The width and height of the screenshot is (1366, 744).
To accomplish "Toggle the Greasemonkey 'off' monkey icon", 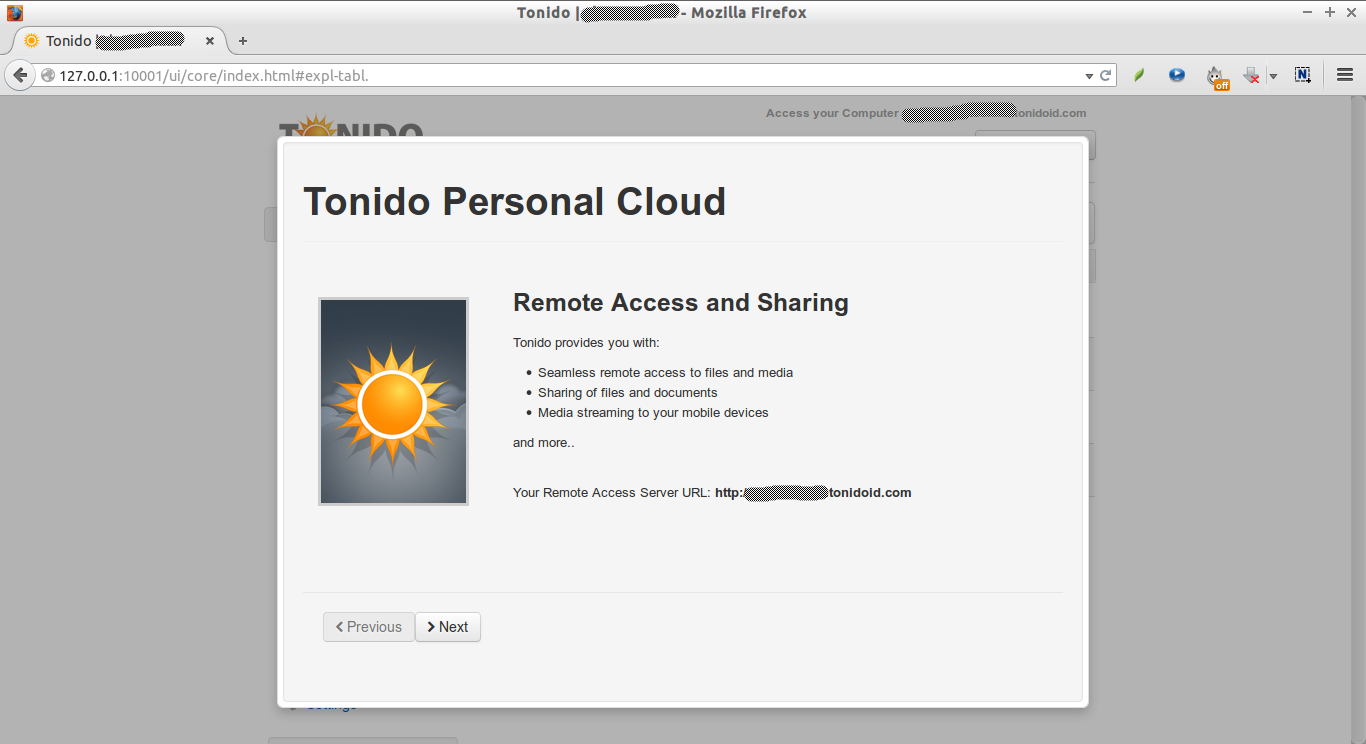I will click(1216, 76).
